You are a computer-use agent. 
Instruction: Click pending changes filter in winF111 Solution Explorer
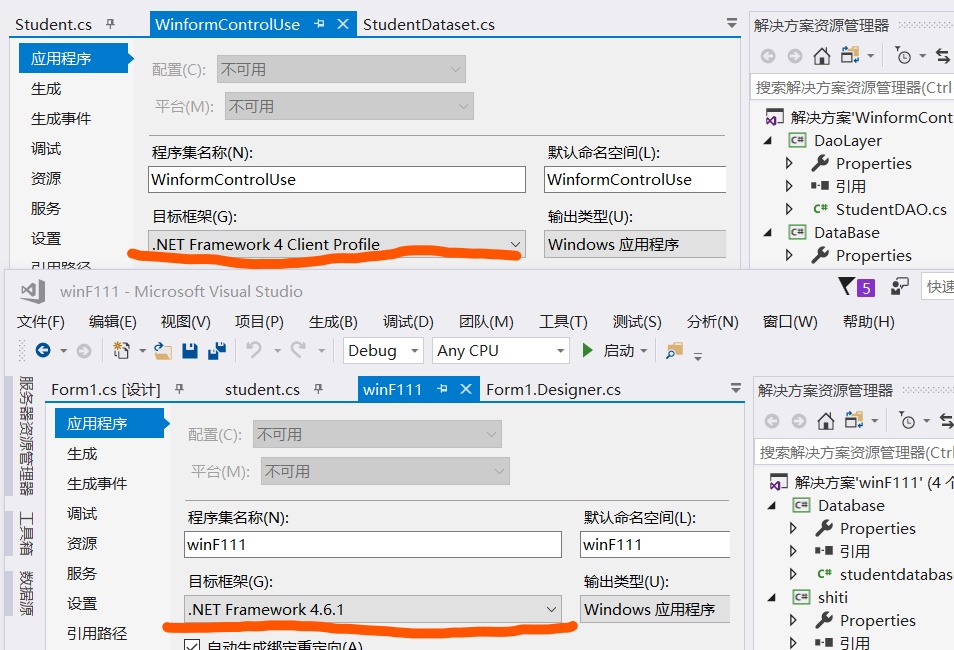coord(907,421)
